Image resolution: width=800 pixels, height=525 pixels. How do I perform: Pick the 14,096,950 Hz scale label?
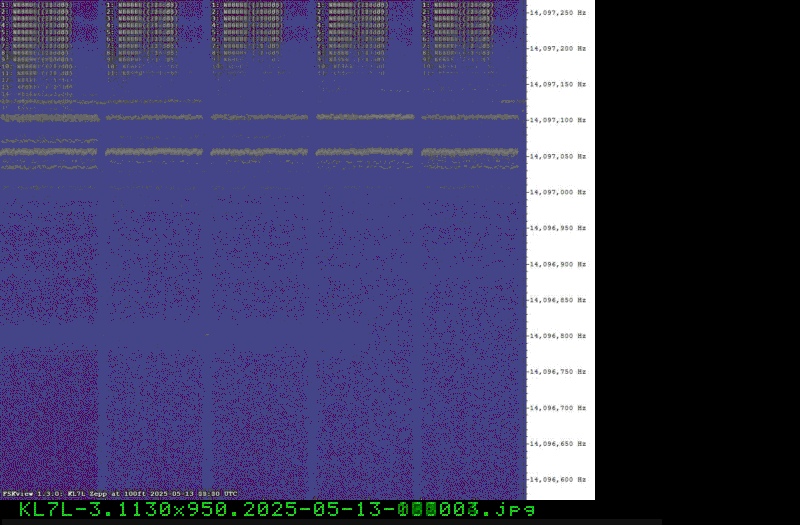(x=558, y=228)
